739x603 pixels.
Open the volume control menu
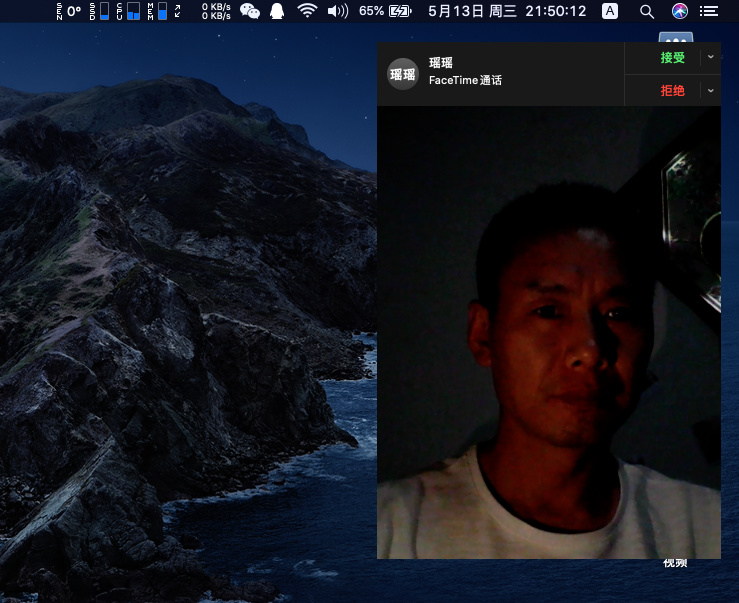[x=337, y=11]
